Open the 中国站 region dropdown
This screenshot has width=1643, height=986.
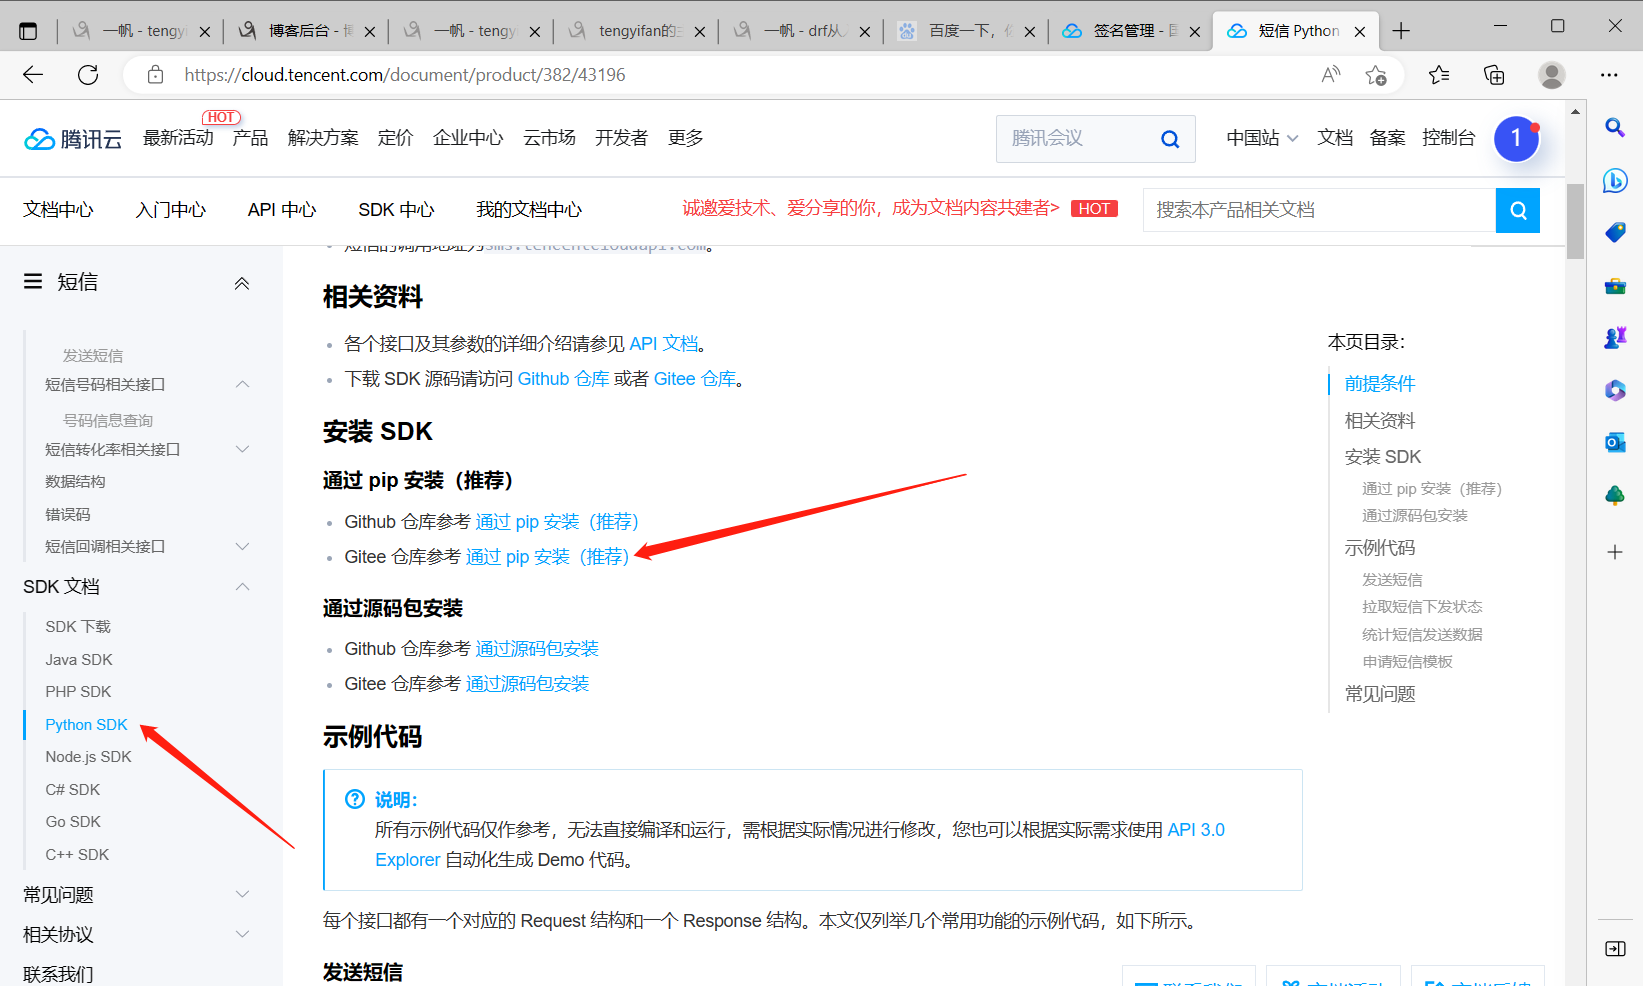[1262, 138]
